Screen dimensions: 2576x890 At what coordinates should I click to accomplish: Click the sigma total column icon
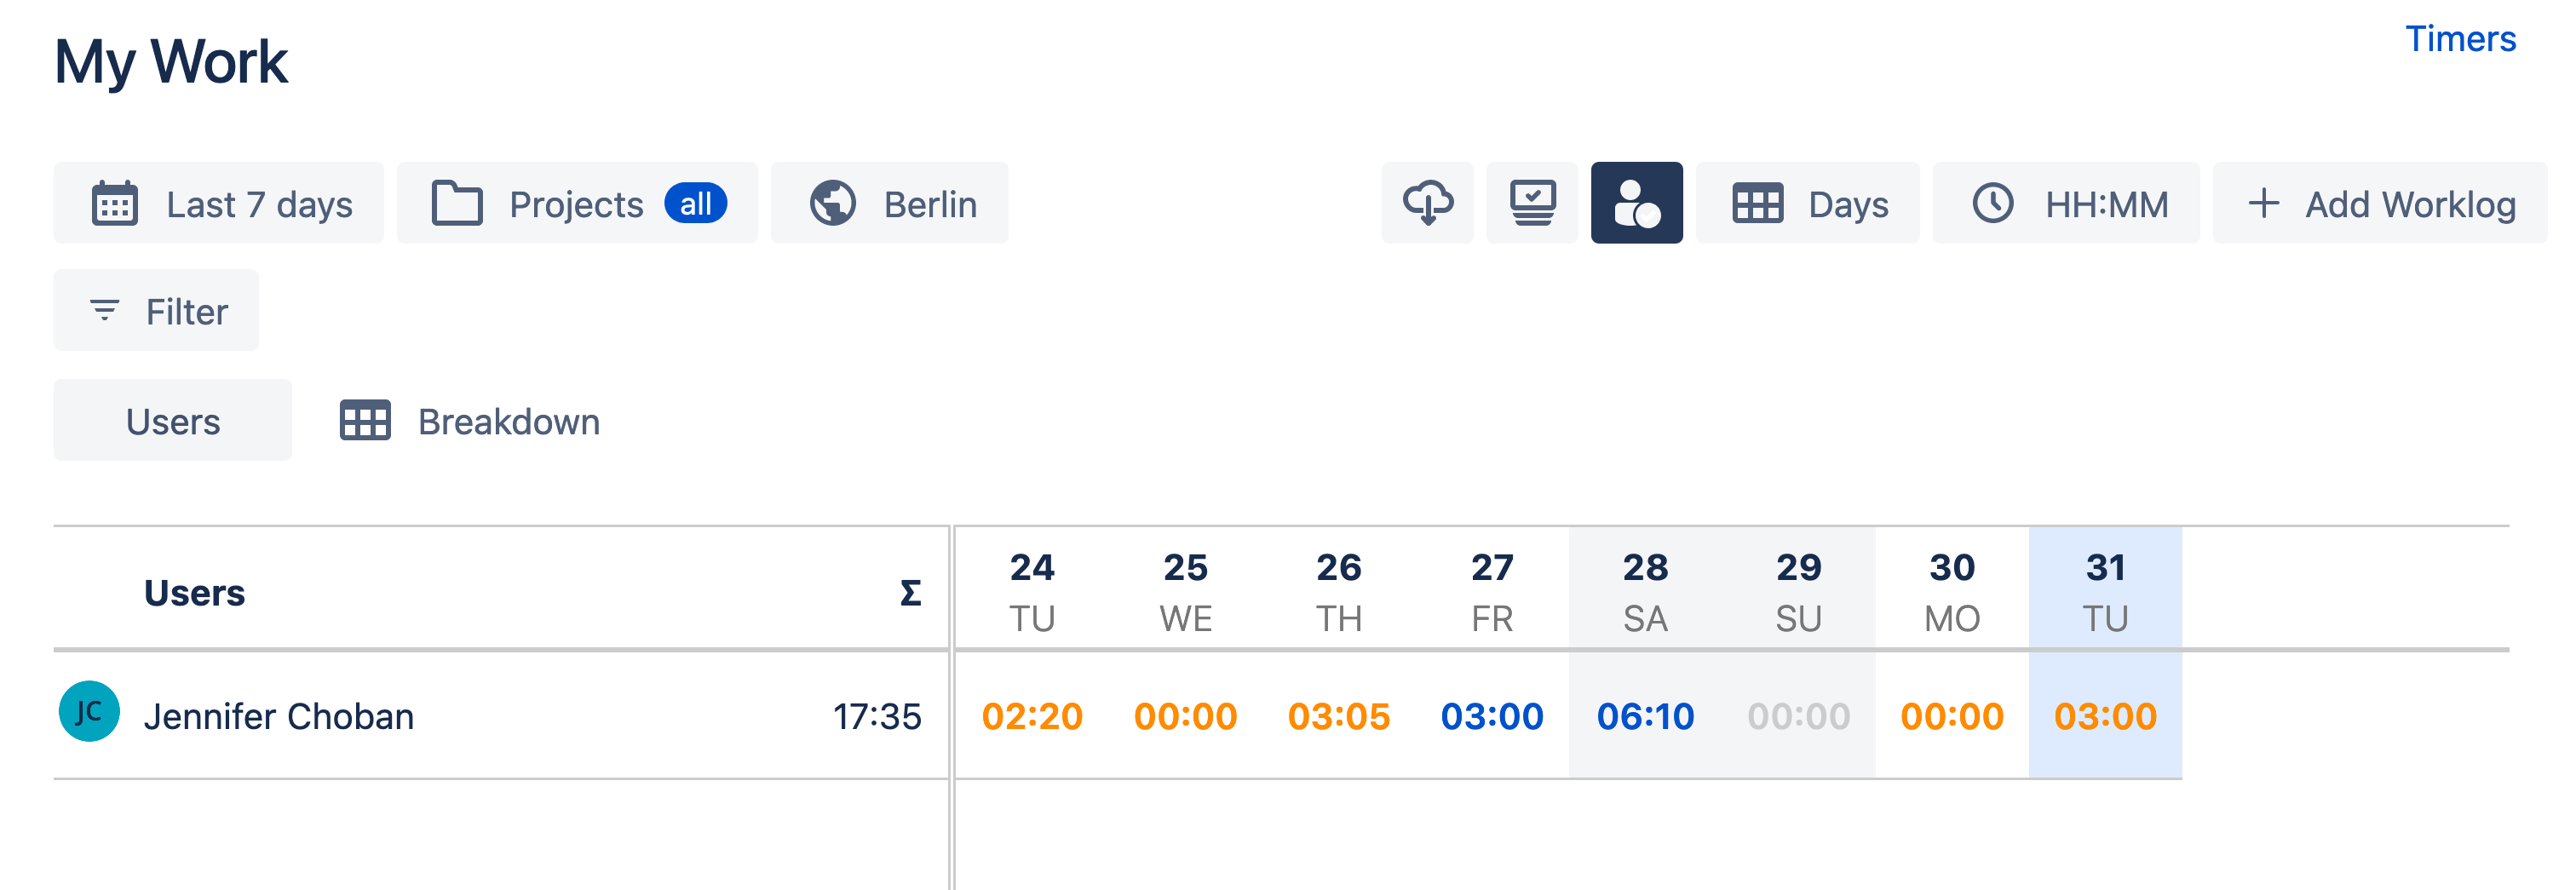coord(909,593)
